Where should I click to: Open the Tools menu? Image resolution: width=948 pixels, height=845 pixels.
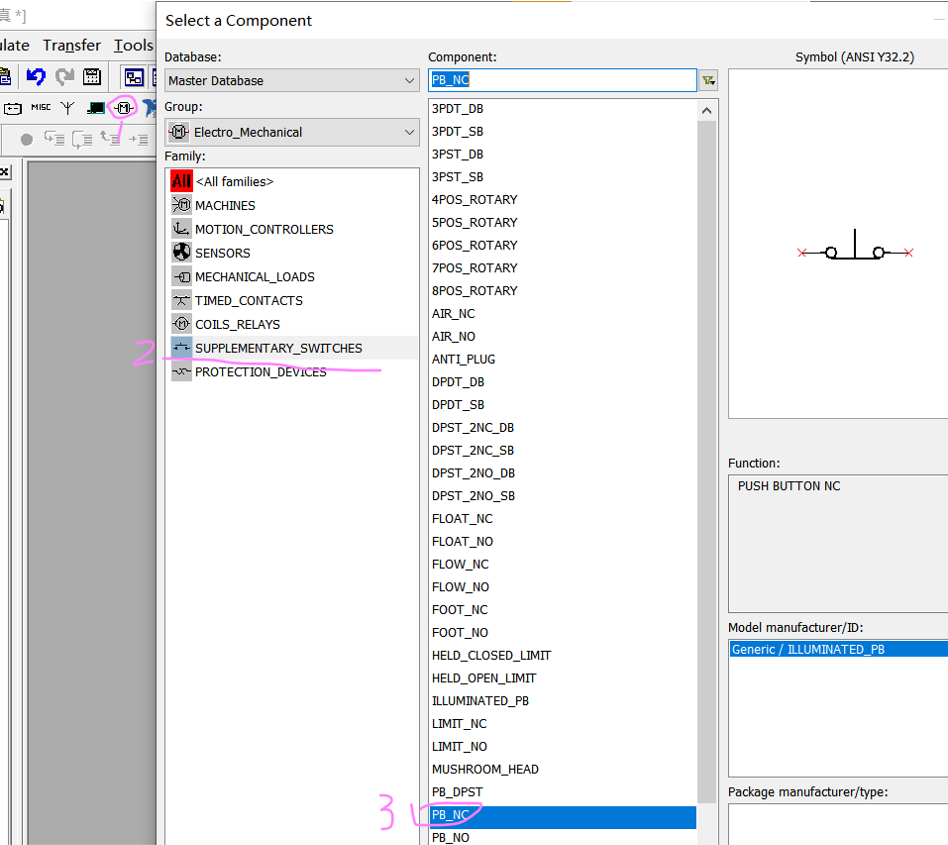[134, 45]
